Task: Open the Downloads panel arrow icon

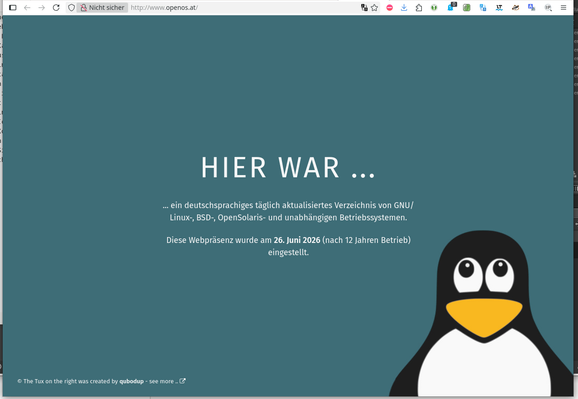Action: 404,7
